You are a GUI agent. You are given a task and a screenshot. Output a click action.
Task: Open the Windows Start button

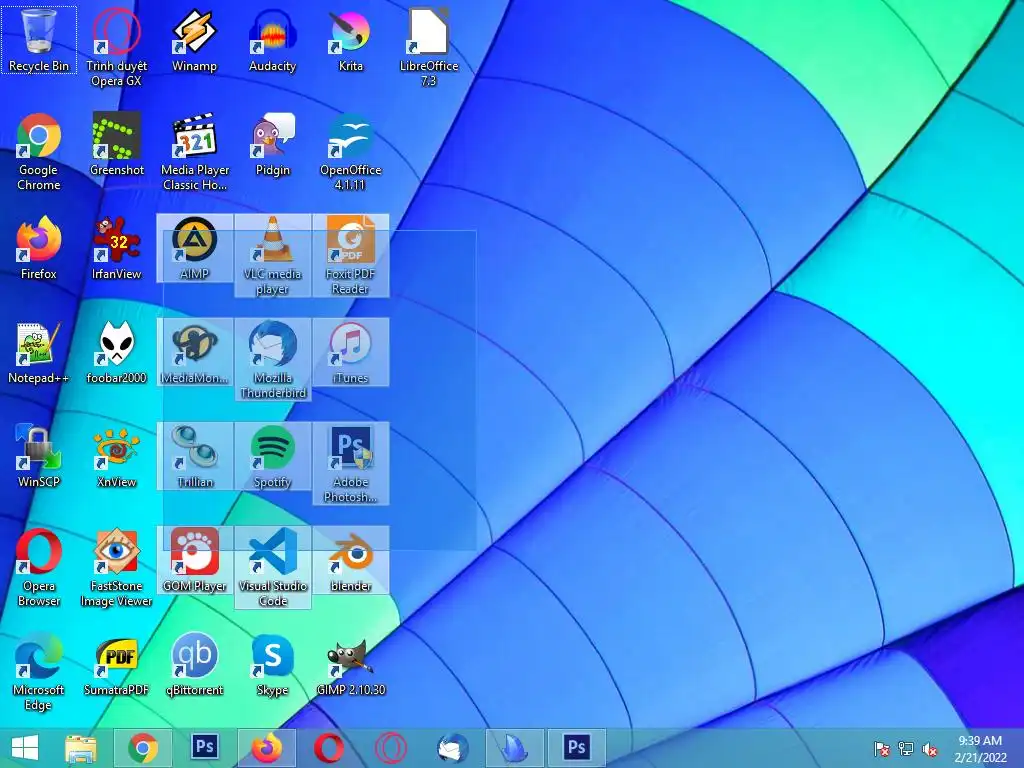[x=25, y=747]
